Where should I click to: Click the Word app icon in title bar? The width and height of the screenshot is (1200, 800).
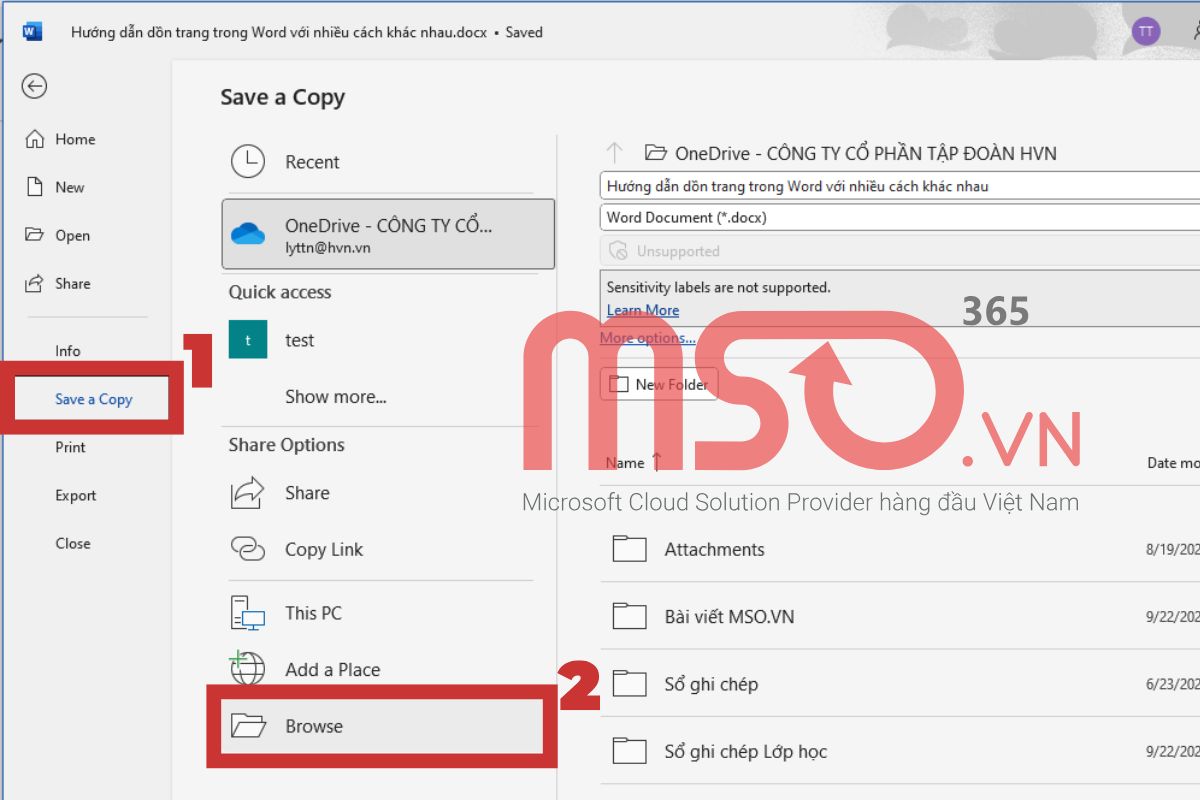coord(32,32)
